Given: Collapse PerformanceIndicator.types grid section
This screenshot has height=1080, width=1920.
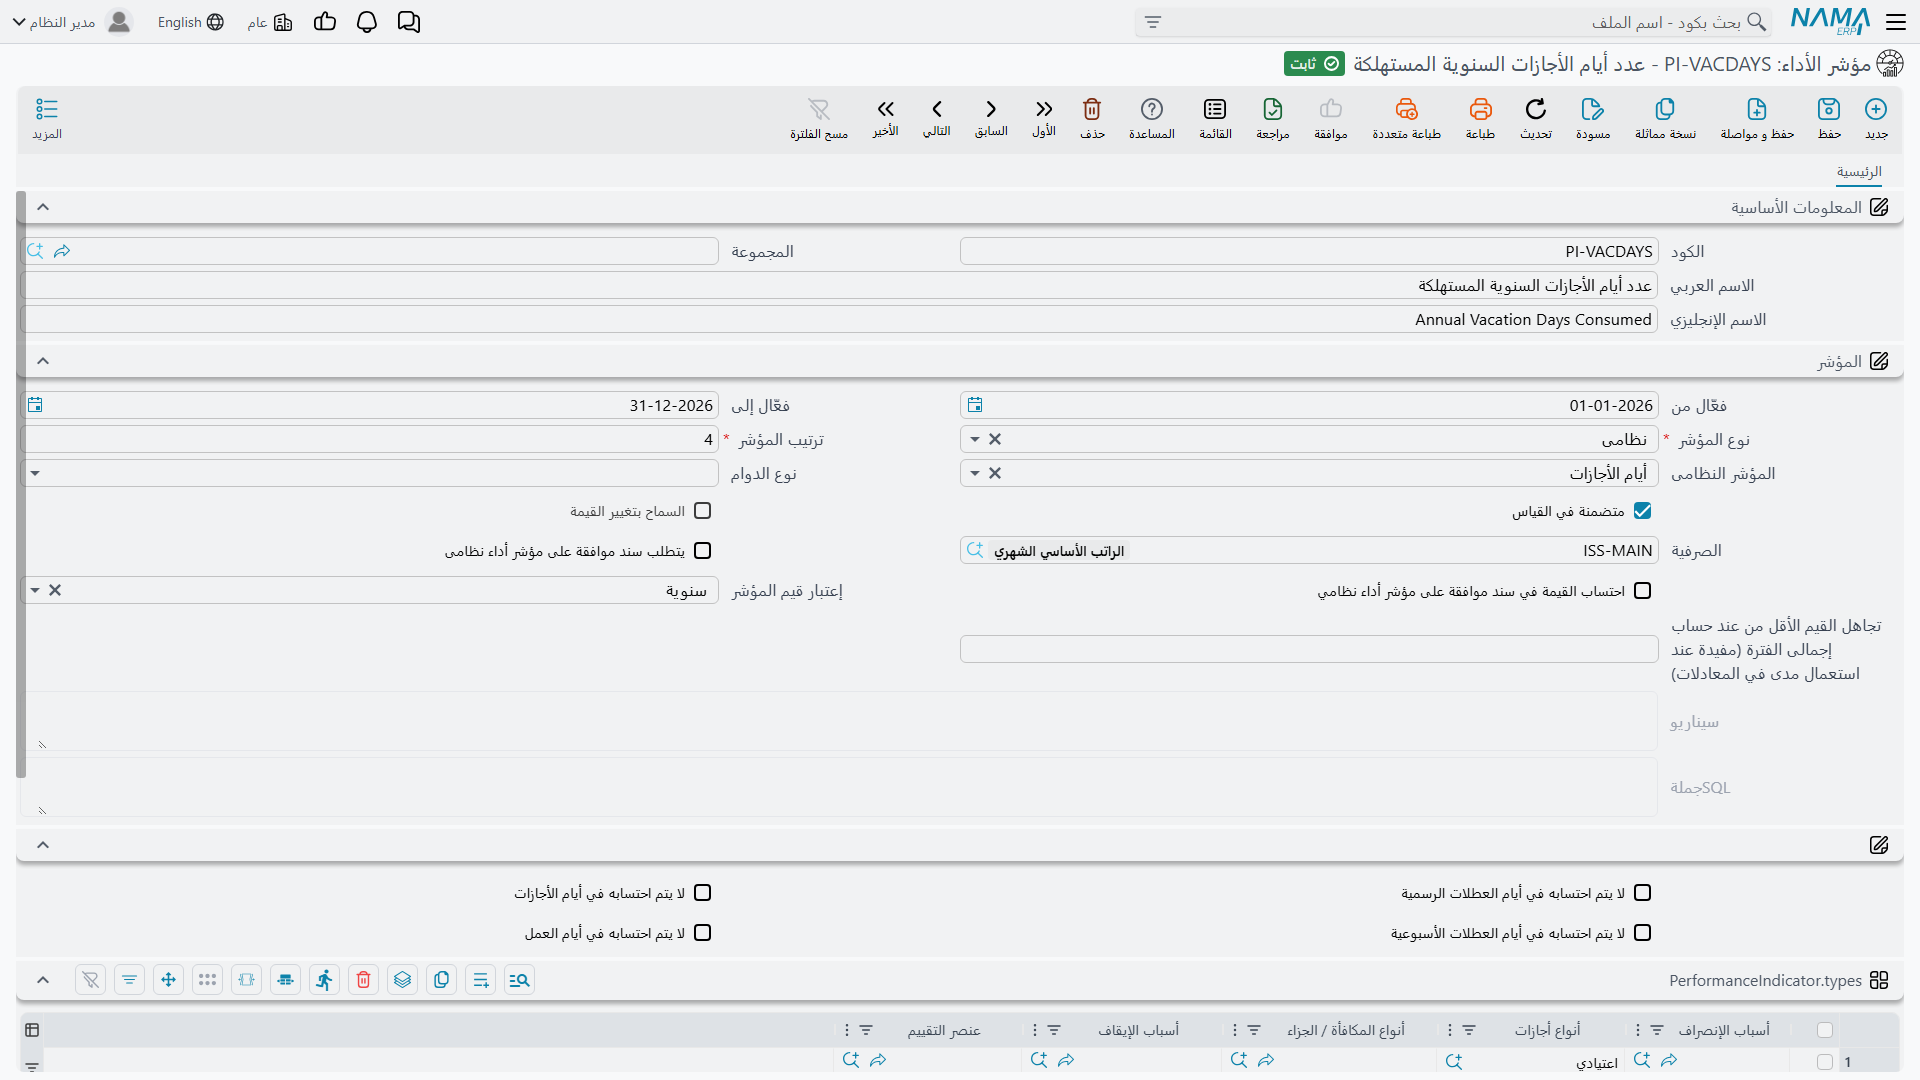Looking at the screenshot, I should pyautogui.click(x=43, y=980).
